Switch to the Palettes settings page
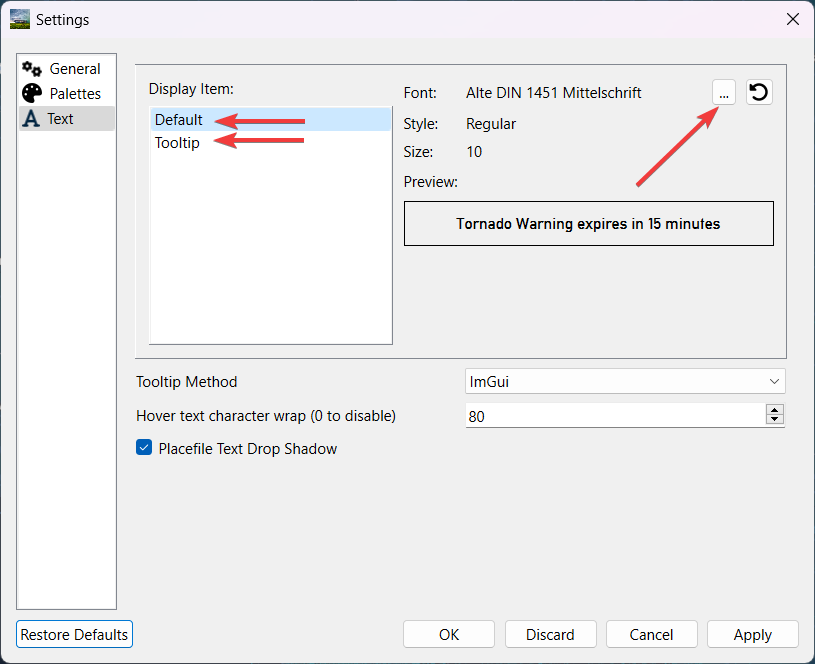The height and width of the screenshot is (664, 815). coord(67,94)
